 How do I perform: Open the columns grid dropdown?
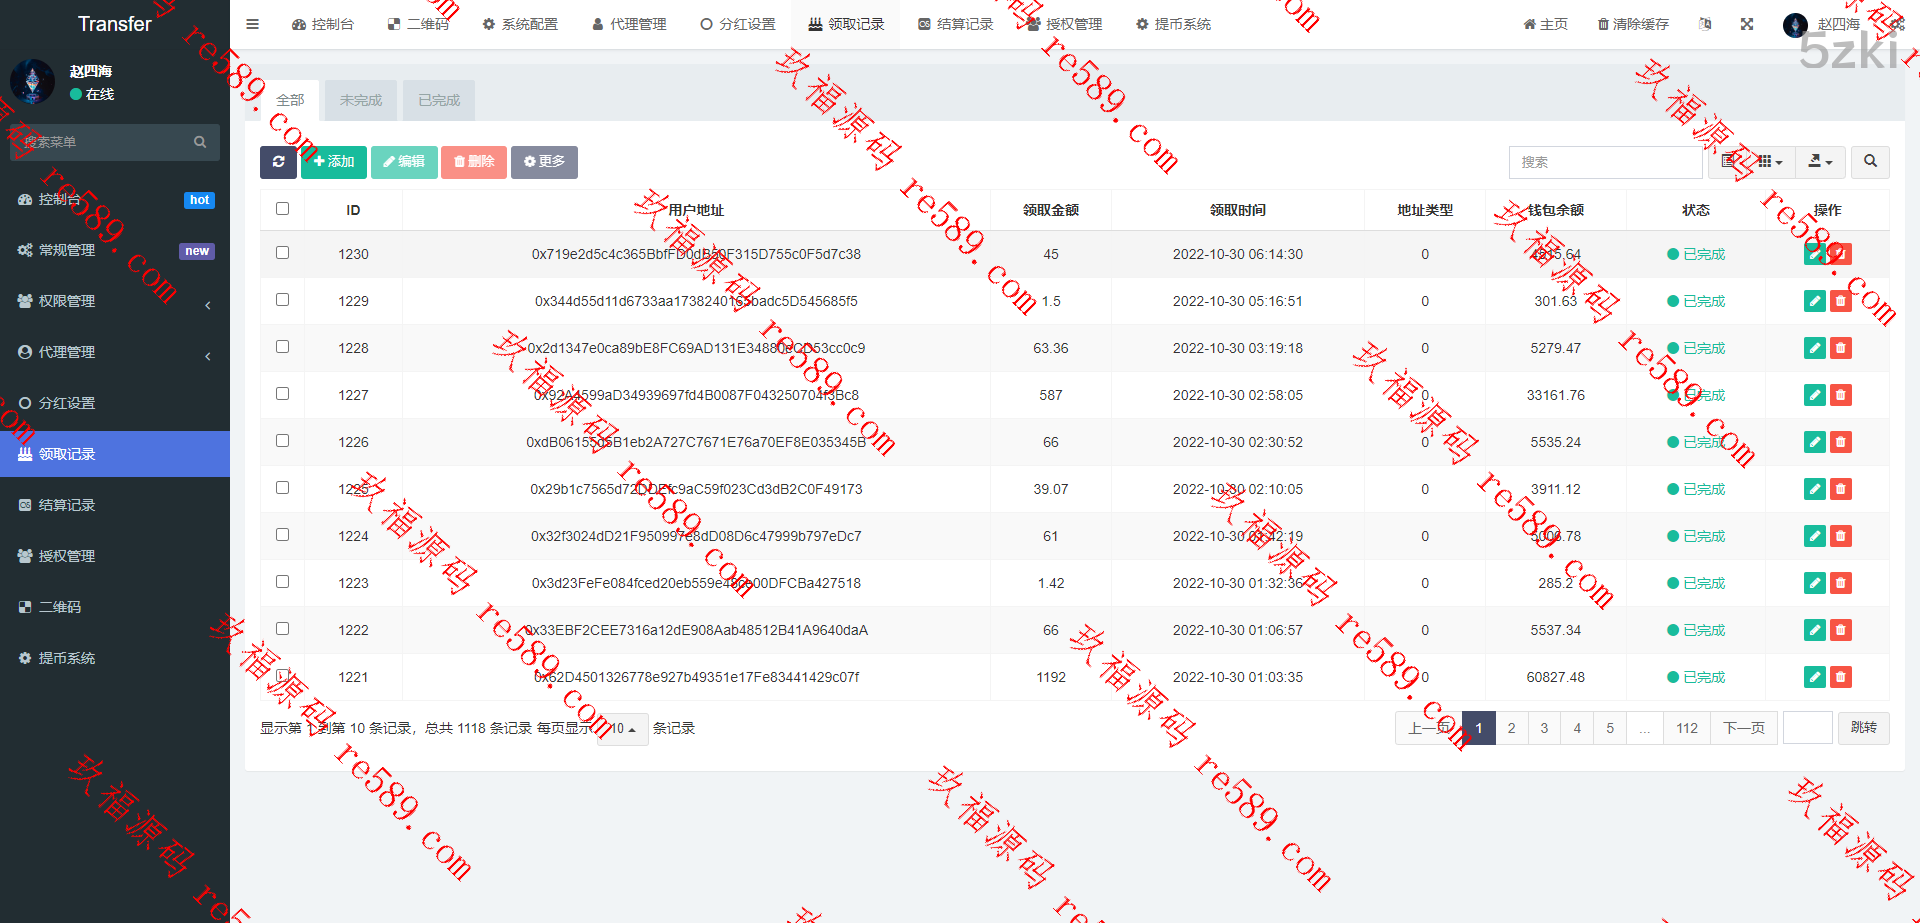[x=1770, y=162]
